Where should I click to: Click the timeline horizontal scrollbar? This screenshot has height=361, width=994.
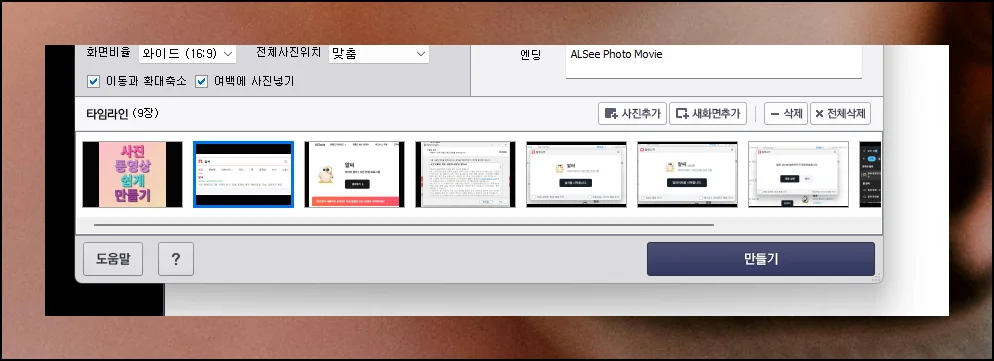(x=404, y=225)
